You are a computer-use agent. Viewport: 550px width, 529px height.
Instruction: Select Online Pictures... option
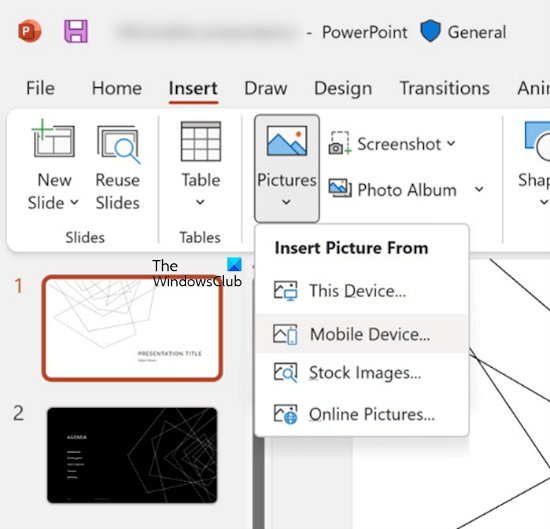[x=362, y=414]
